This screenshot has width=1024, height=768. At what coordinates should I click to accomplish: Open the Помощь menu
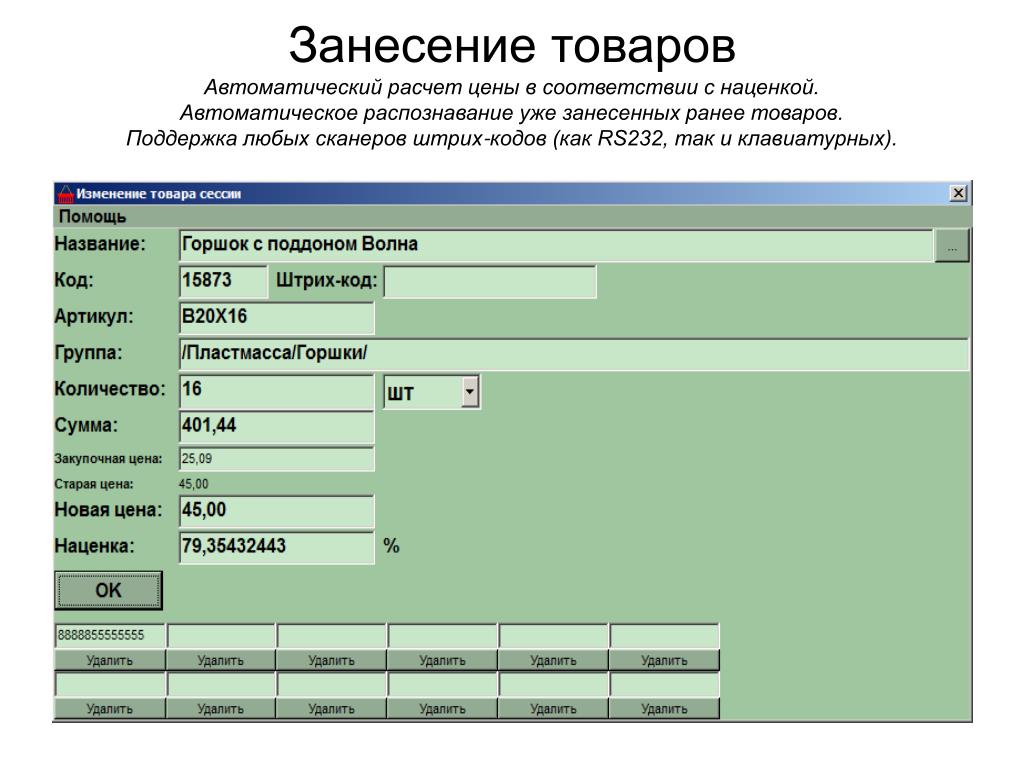92,217
